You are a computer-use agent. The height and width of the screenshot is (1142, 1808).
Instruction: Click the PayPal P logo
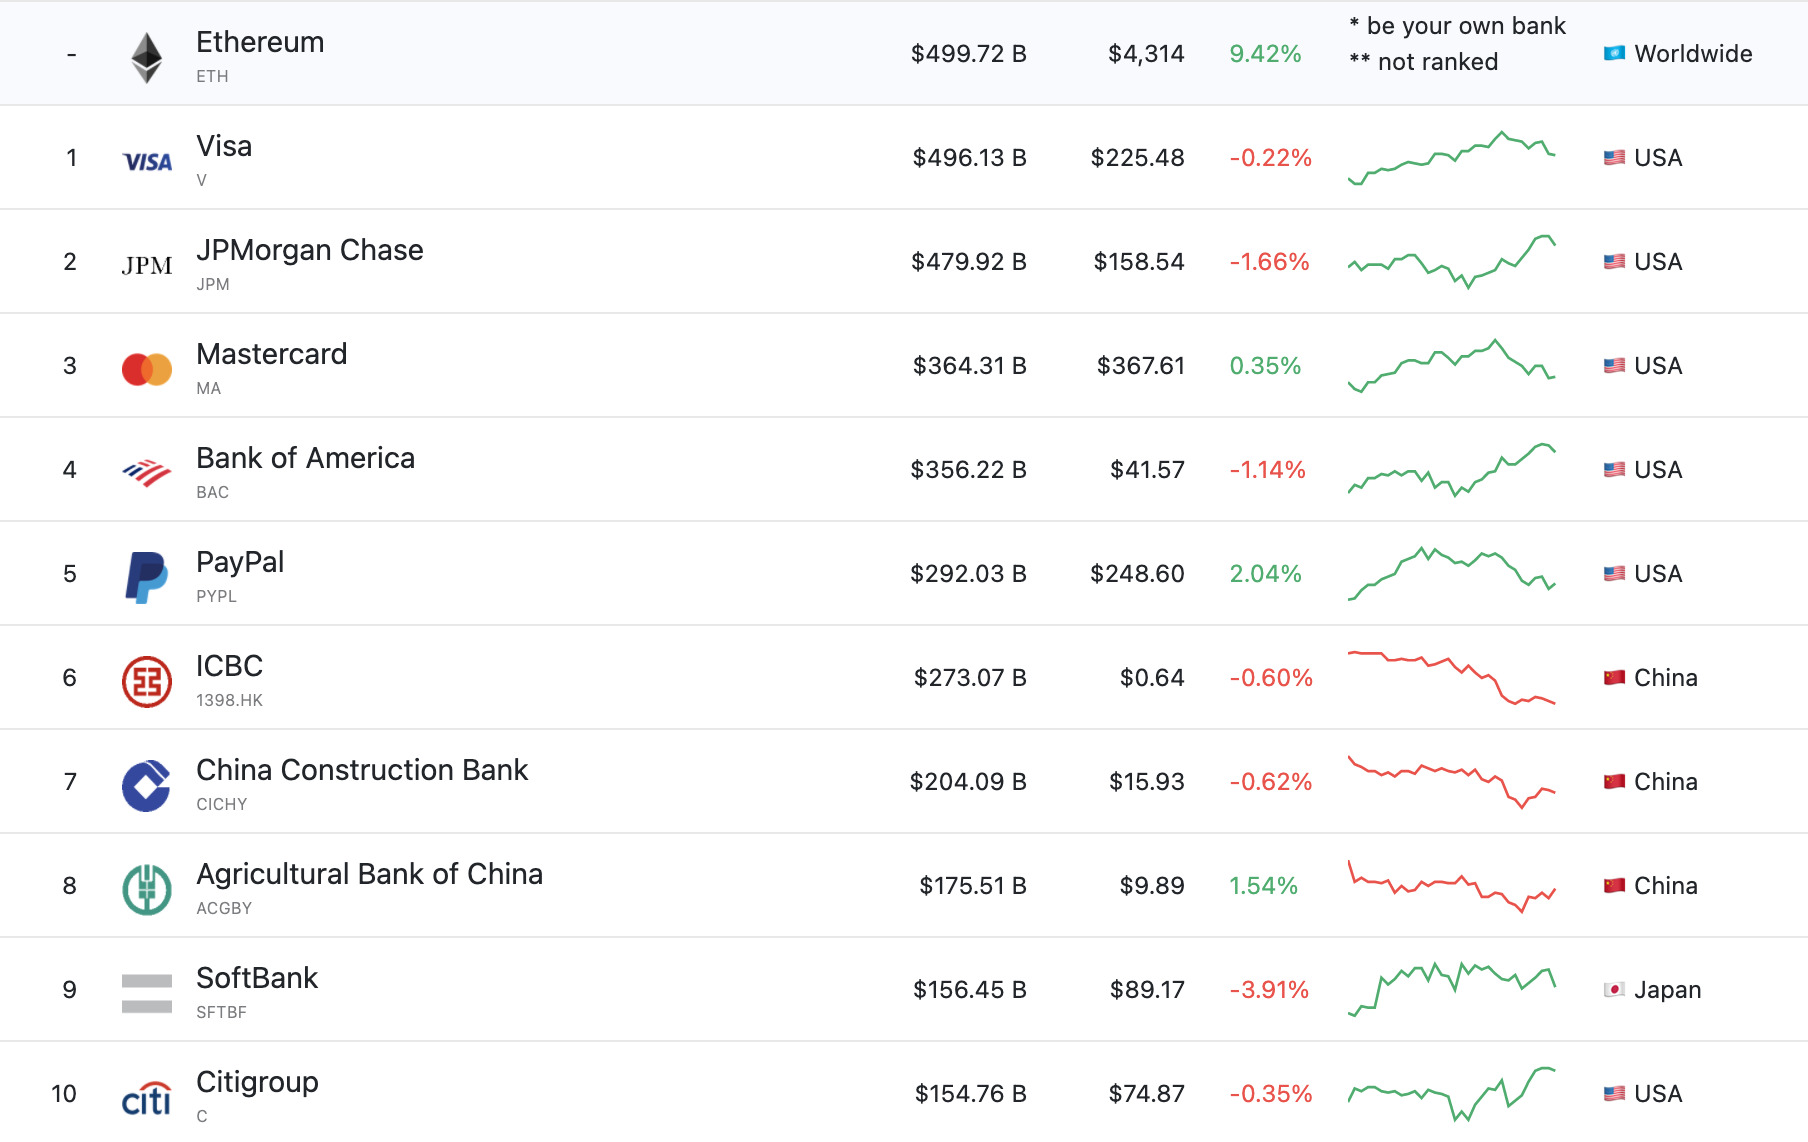pyautogui.click(x=147, y=577)
